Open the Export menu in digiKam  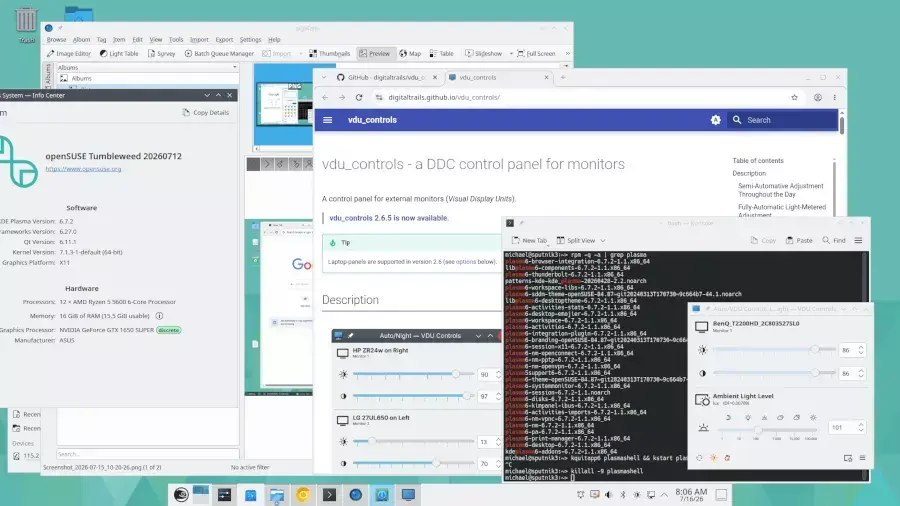[x=224, y=40]
